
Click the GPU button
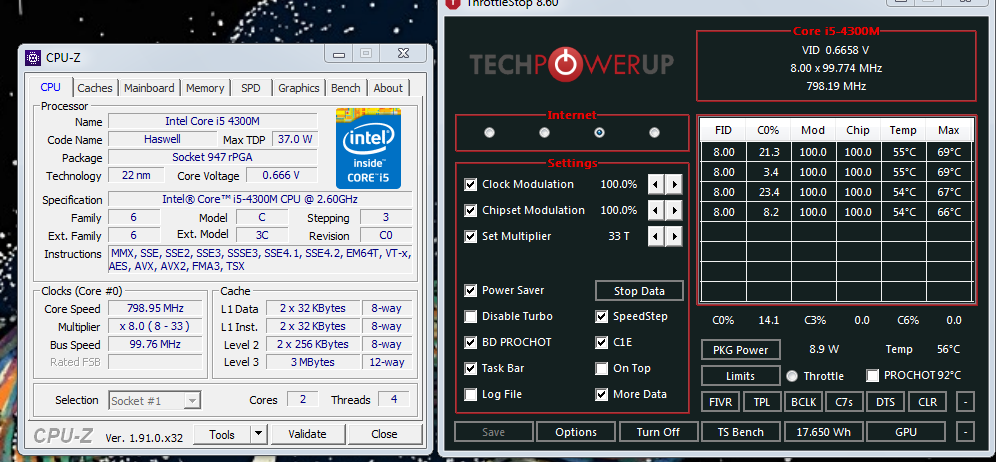pos(906,432)
